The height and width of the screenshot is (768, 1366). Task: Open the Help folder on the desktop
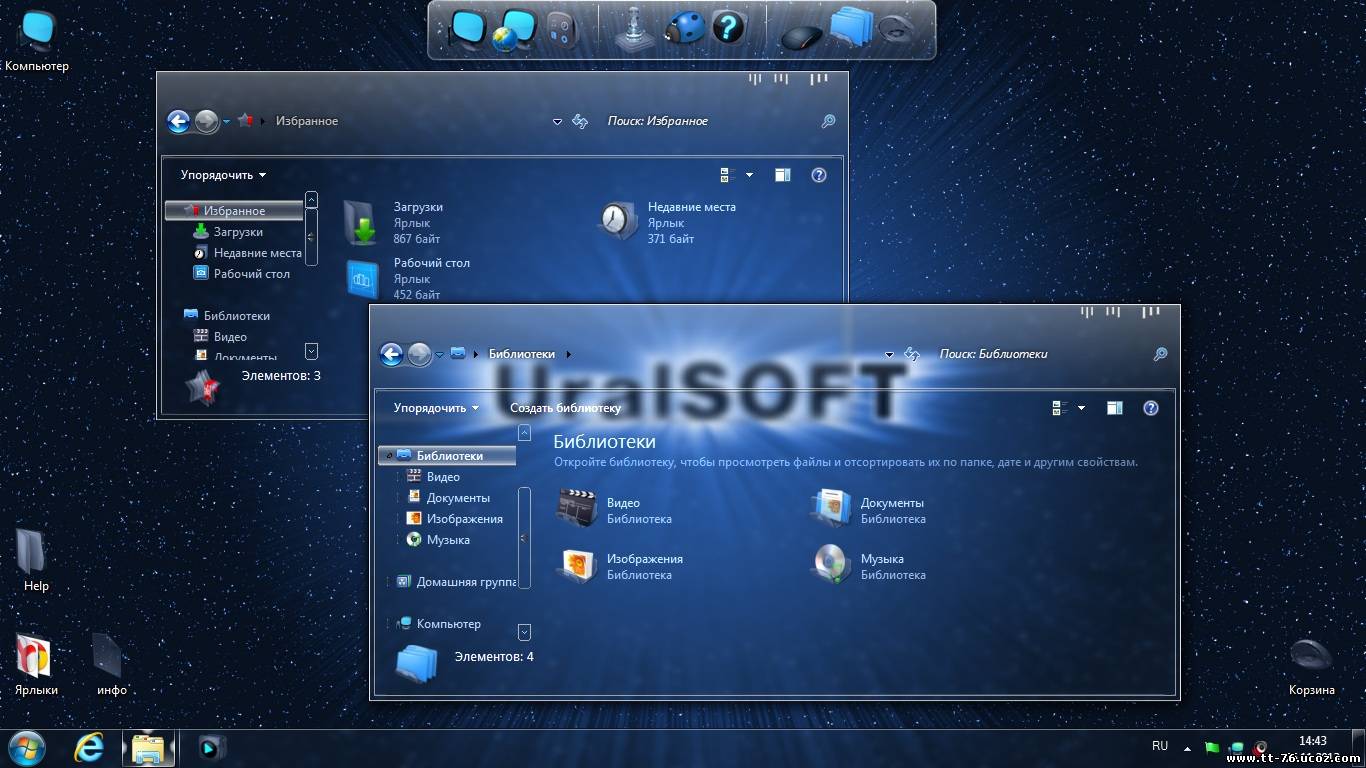[35, 559]
